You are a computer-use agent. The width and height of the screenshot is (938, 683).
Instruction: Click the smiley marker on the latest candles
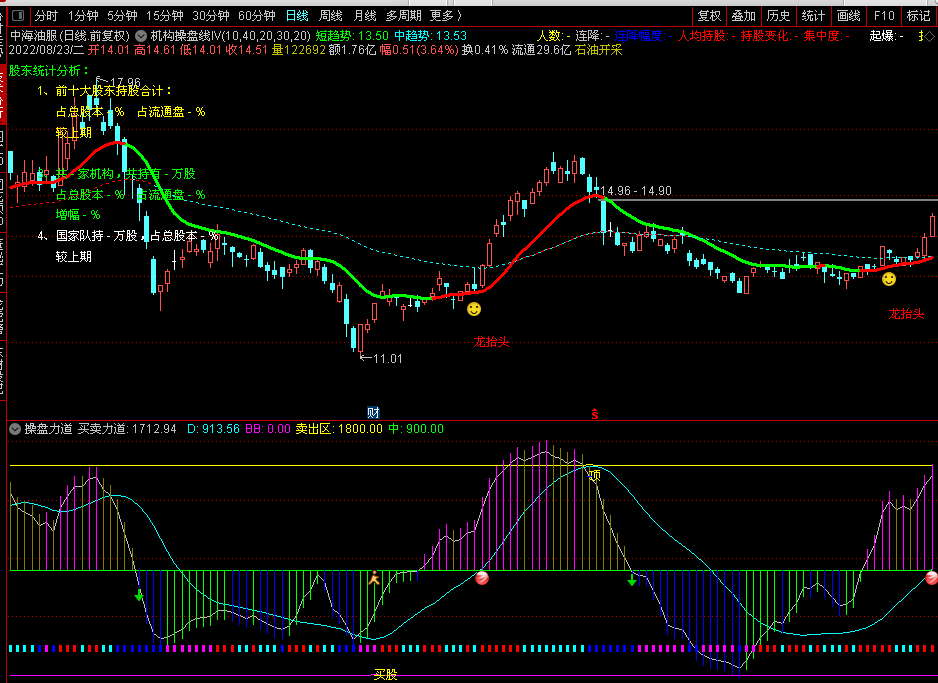coord(889,279)
